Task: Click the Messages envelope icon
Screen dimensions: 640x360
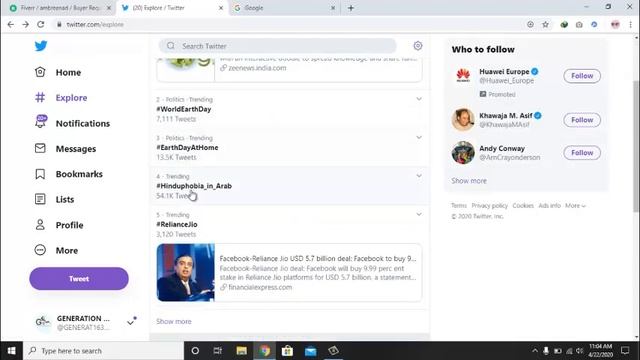Action: 40,148
